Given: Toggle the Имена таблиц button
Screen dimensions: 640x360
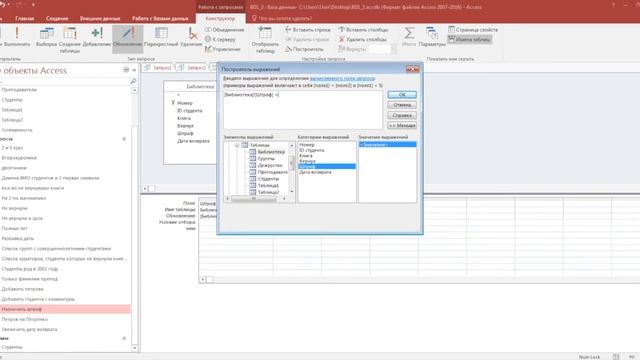Looking at the screenshot, I should pyautogui.click(x=469, y=39).
